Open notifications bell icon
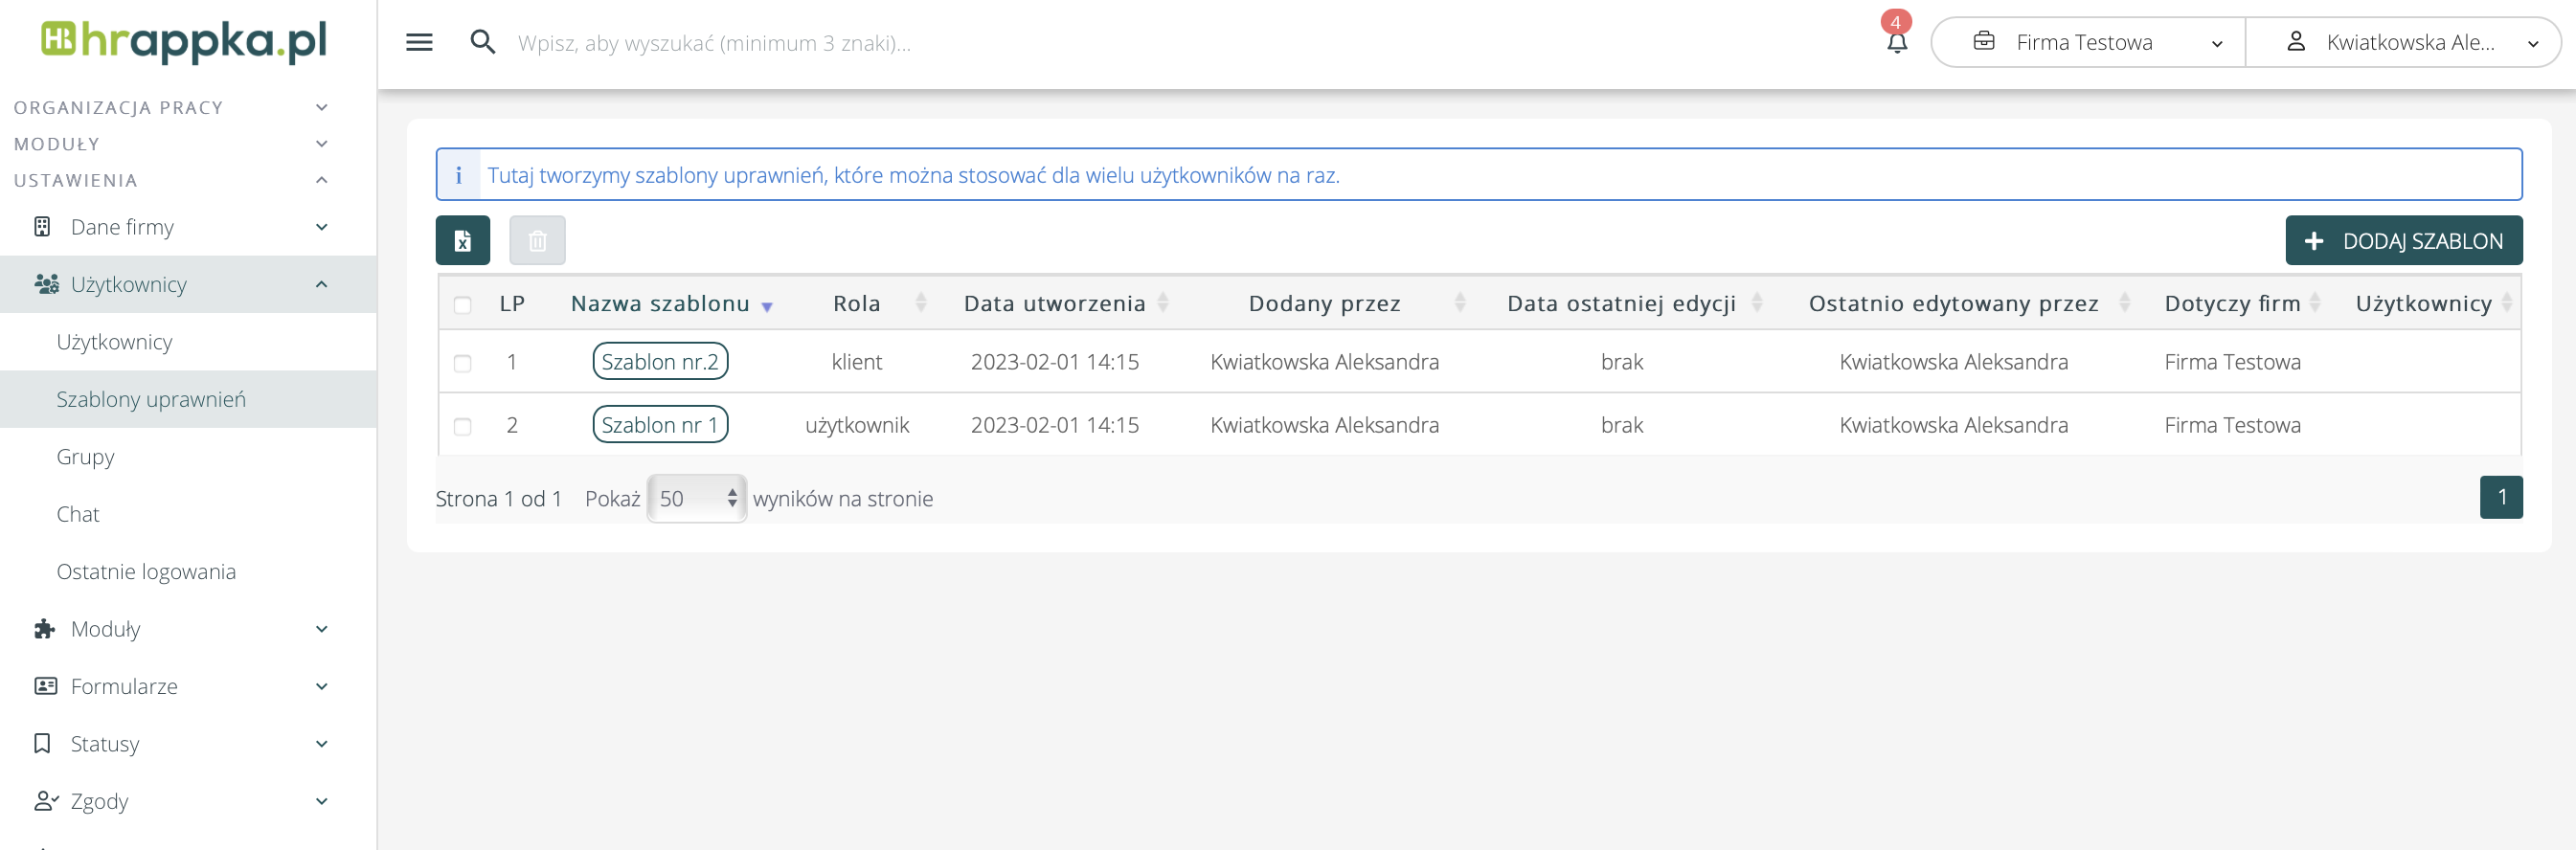This screenshot has height=850, width=2576. (1896, 42)
